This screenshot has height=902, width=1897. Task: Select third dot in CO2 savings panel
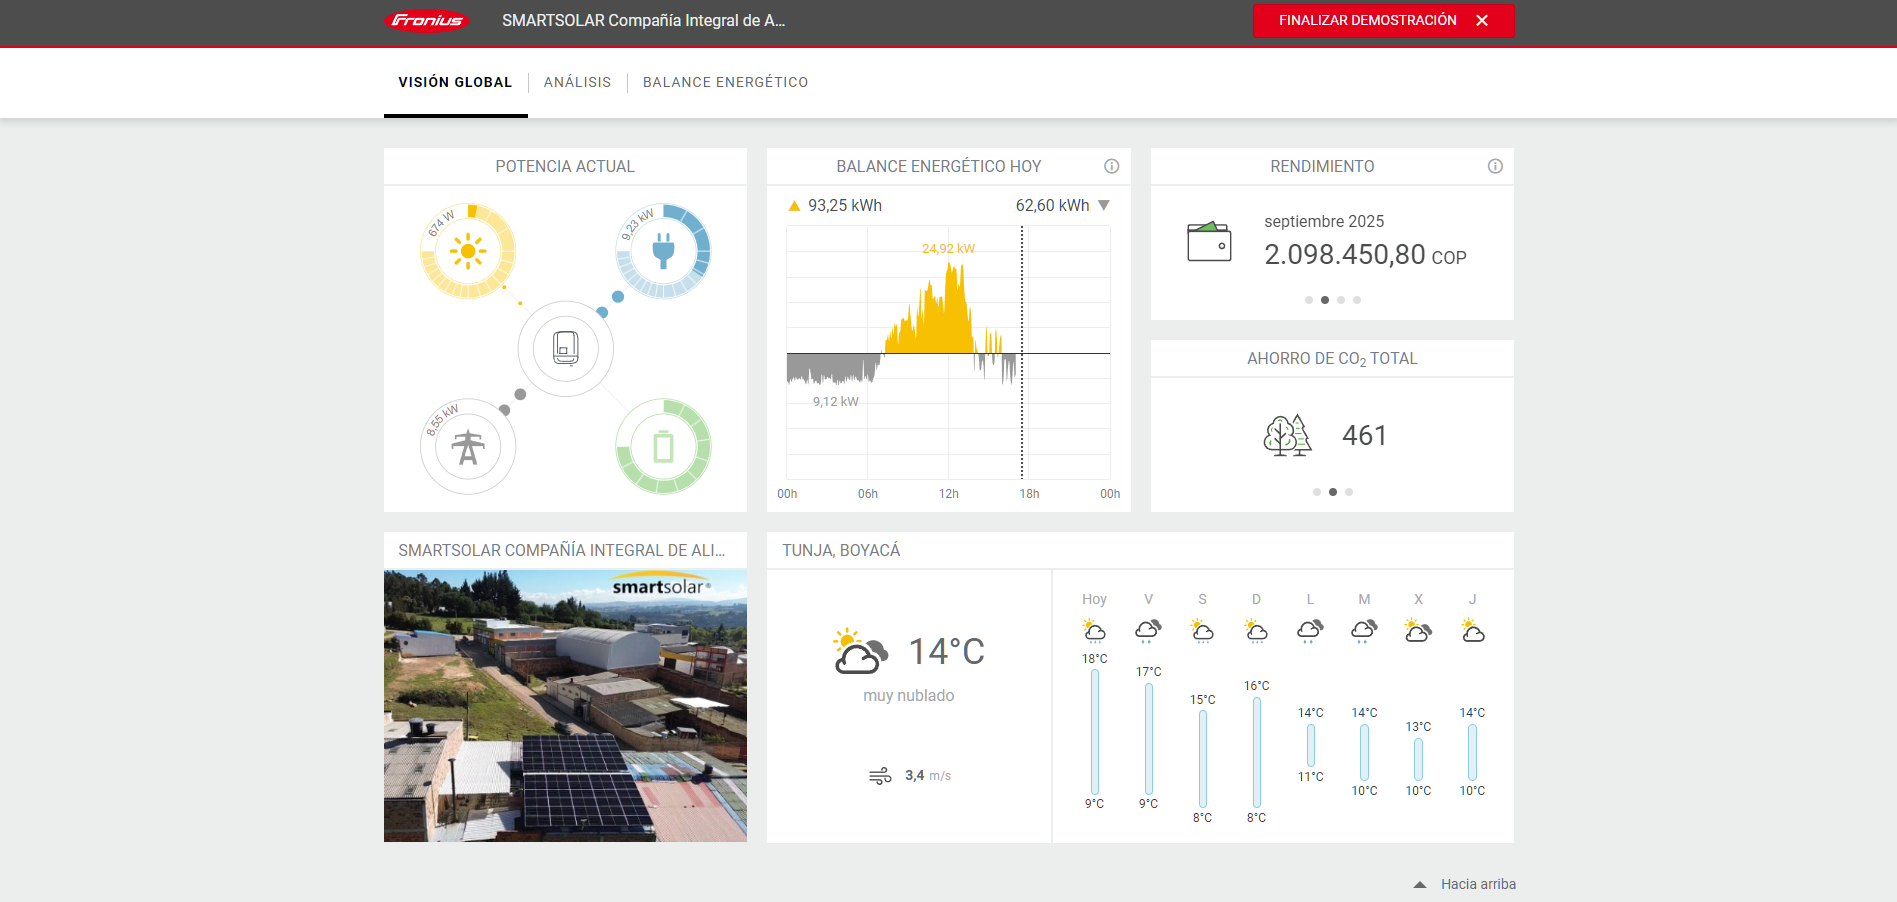tap(1349, 492)
